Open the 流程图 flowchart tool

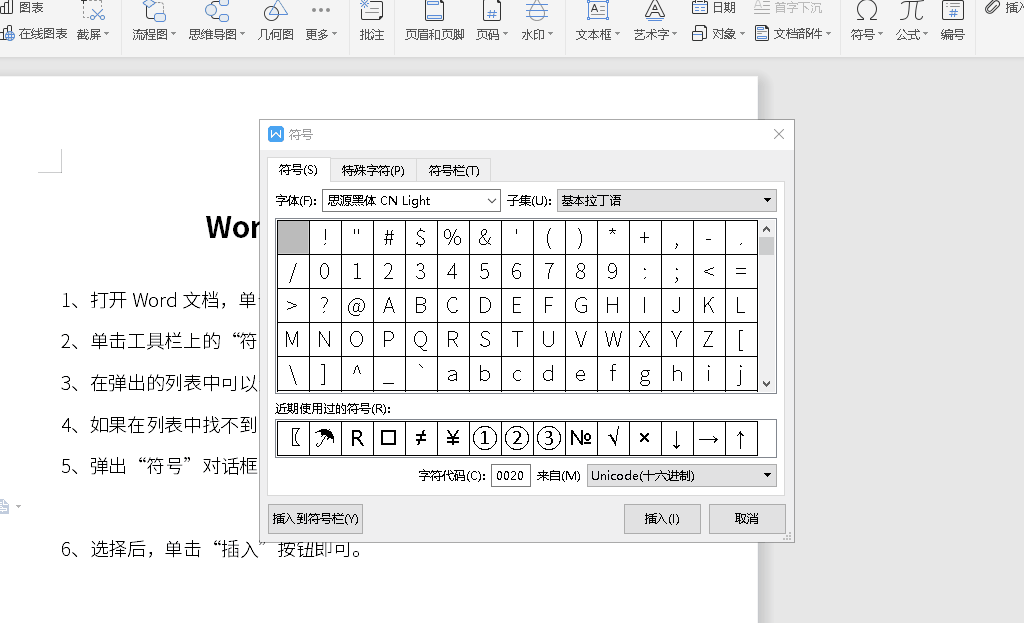pos(154,13)
